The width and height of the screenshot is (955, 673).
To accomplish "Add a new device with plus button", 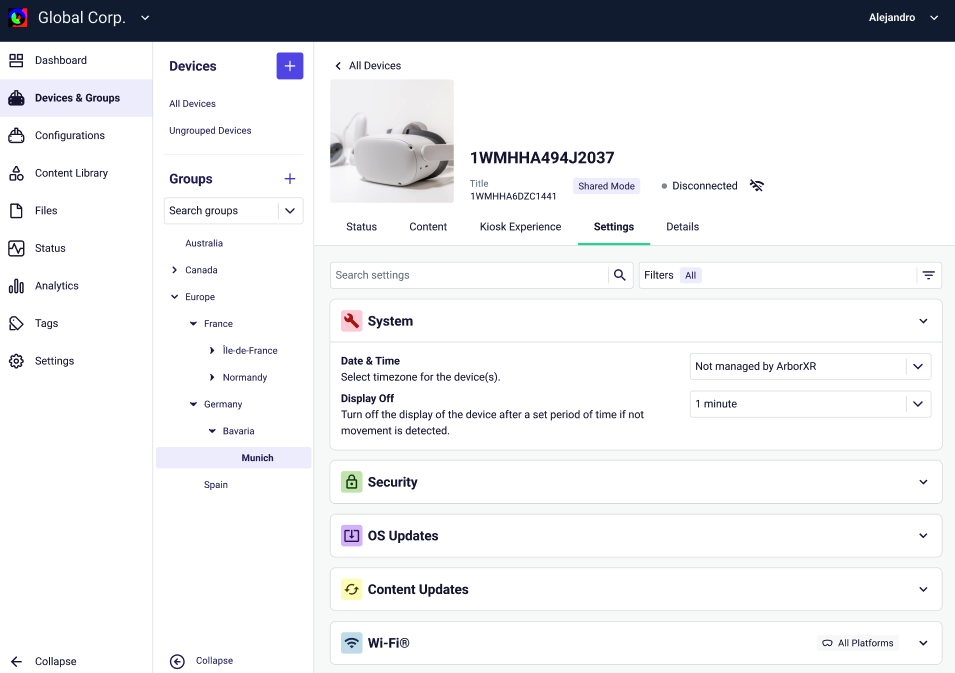I will click(x=290, y=66).
